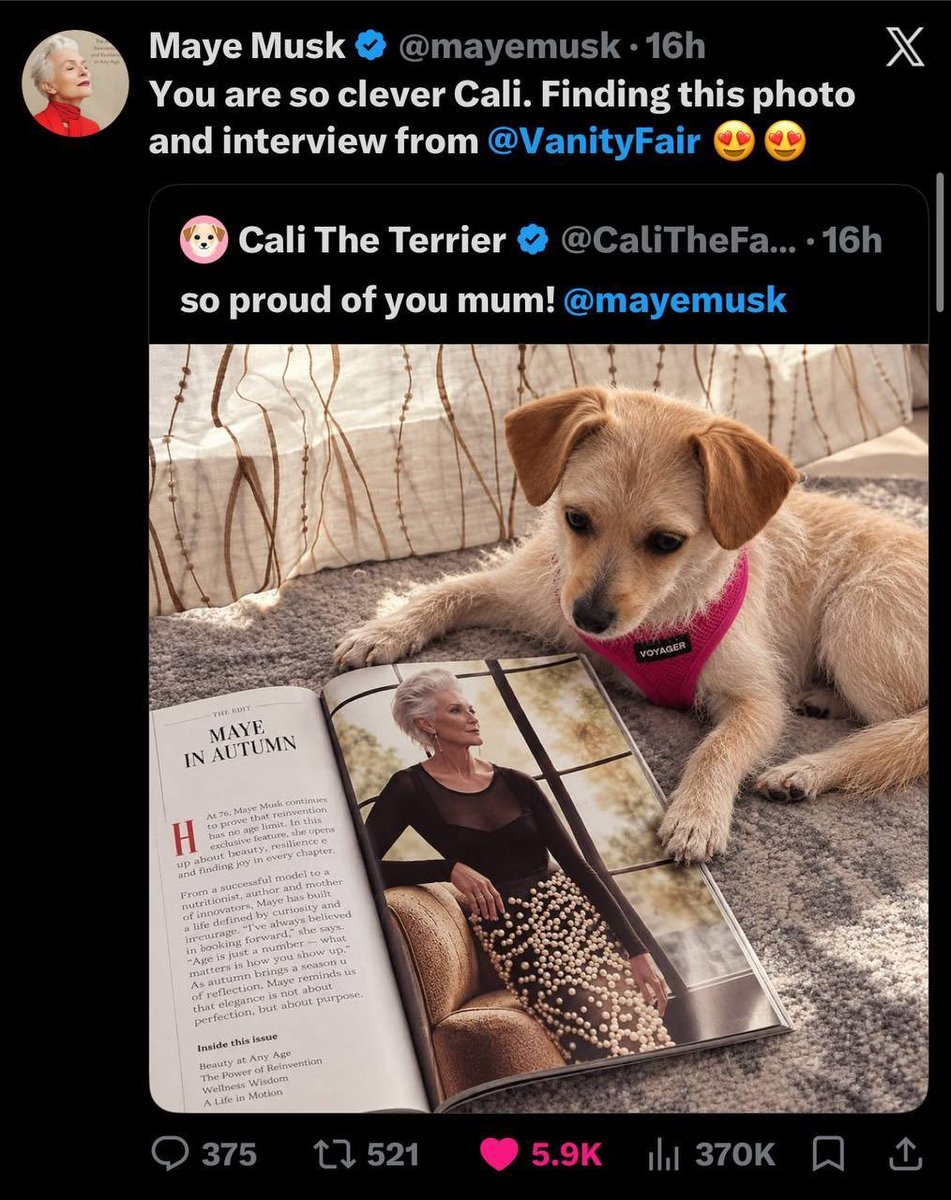Click Cali The Terrier's verified badge
951x1200 pixels.
point(533,240)
